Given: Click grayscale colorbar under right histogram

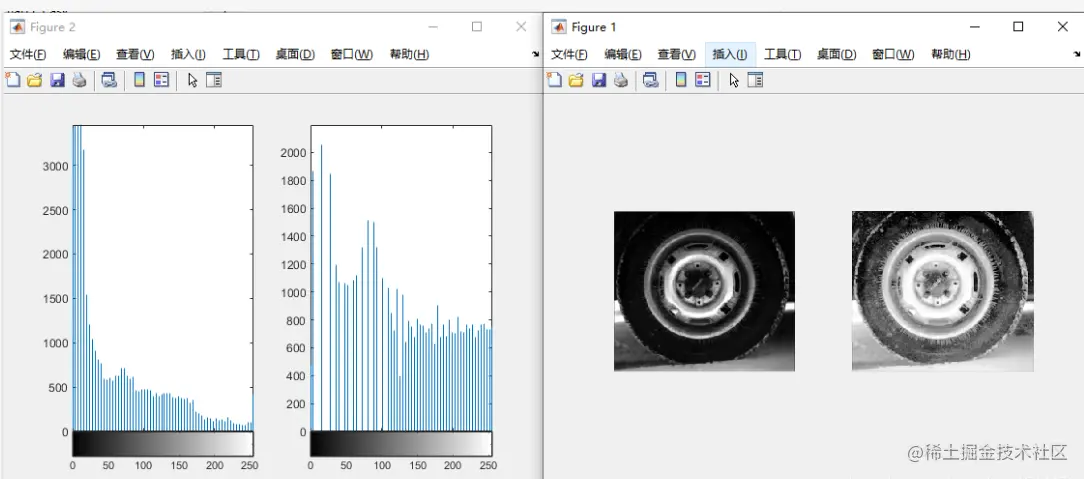Looking at the screenshot, I should (x=401, y=443).
